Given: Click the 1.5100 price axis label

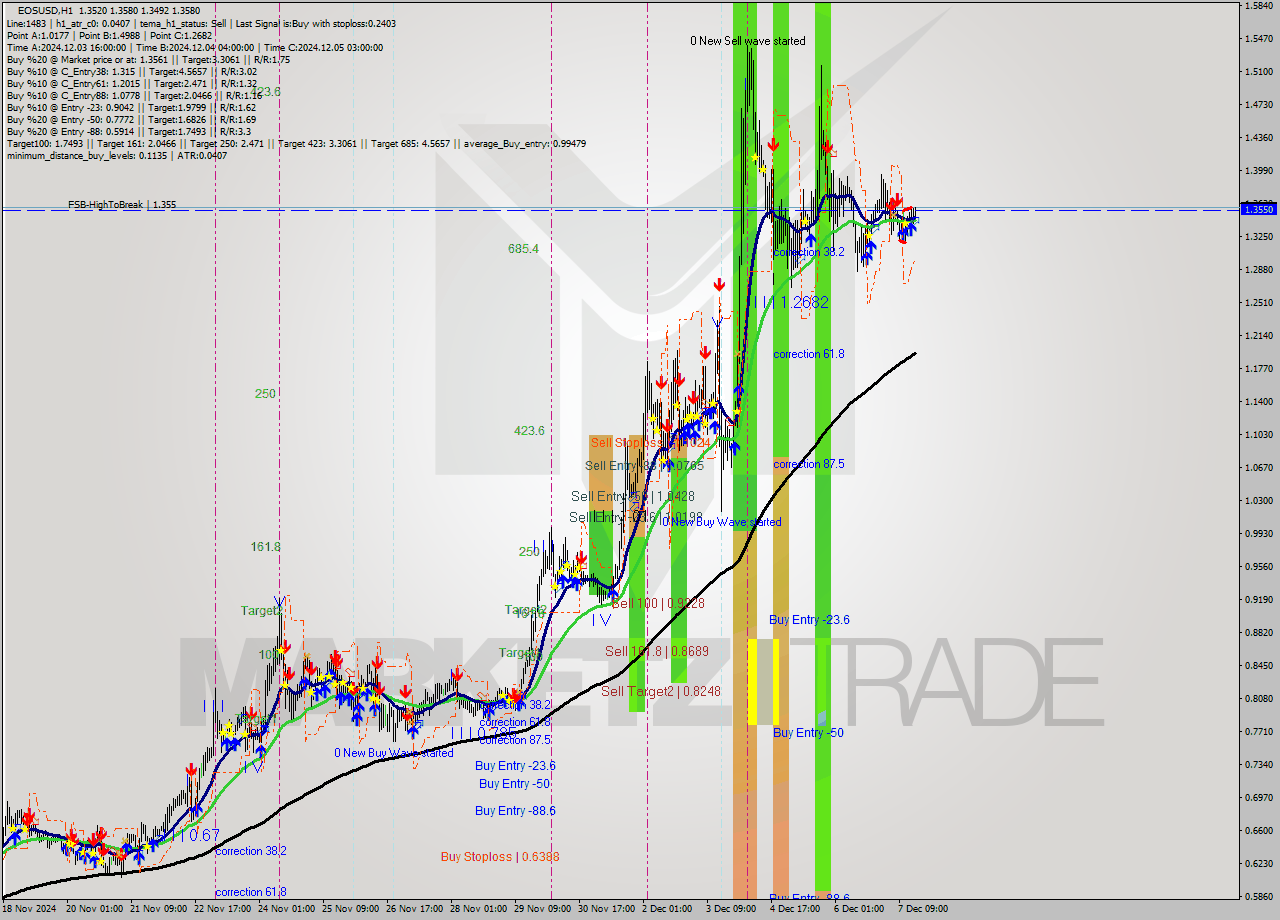Looking at the screenshot, I should tap(1258, 71).
